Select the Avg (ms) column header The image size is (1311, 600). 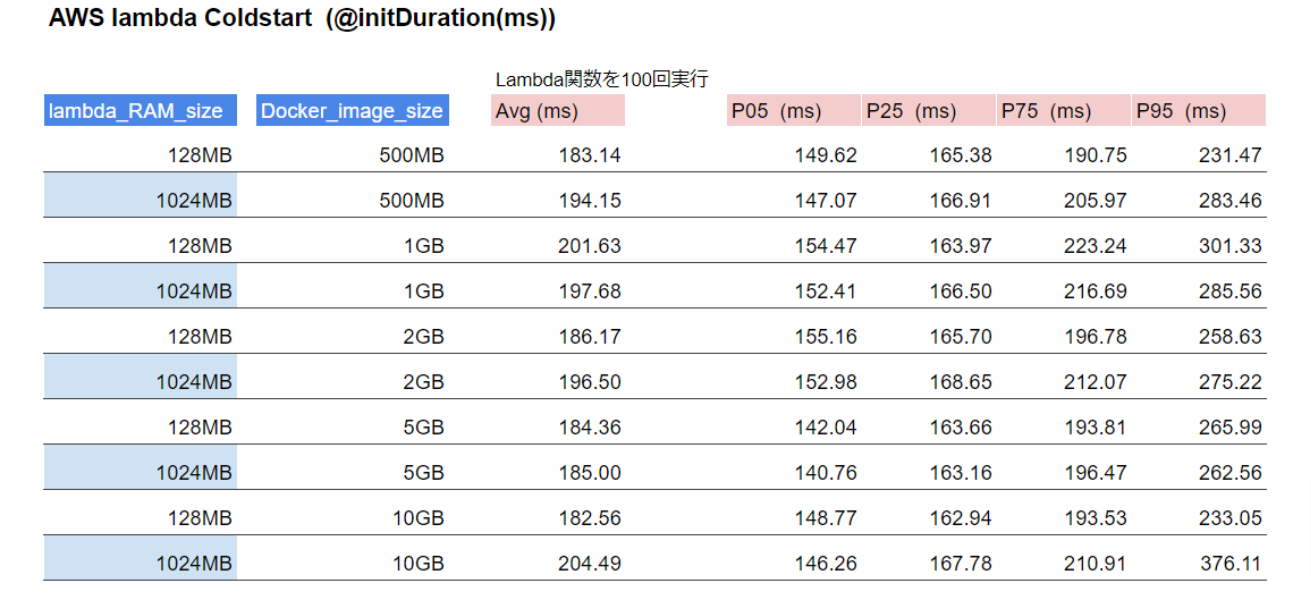[x=559, y=111]
